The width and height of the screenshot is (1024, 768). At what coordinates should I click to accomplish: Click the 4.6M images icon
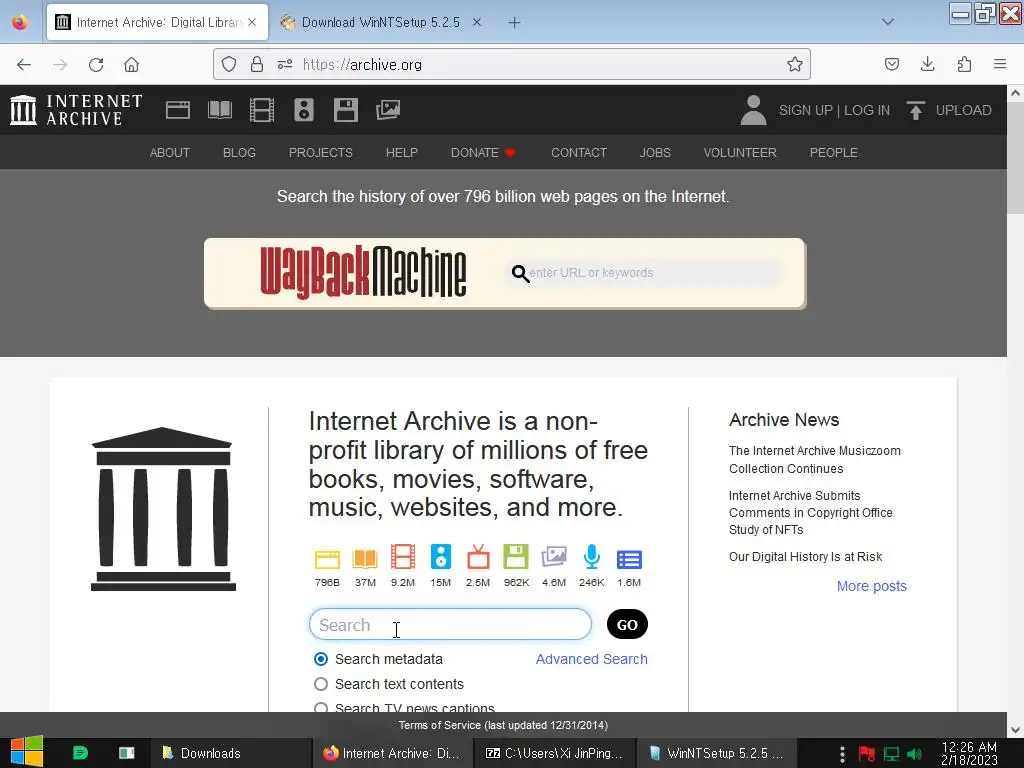coord(554,557)
